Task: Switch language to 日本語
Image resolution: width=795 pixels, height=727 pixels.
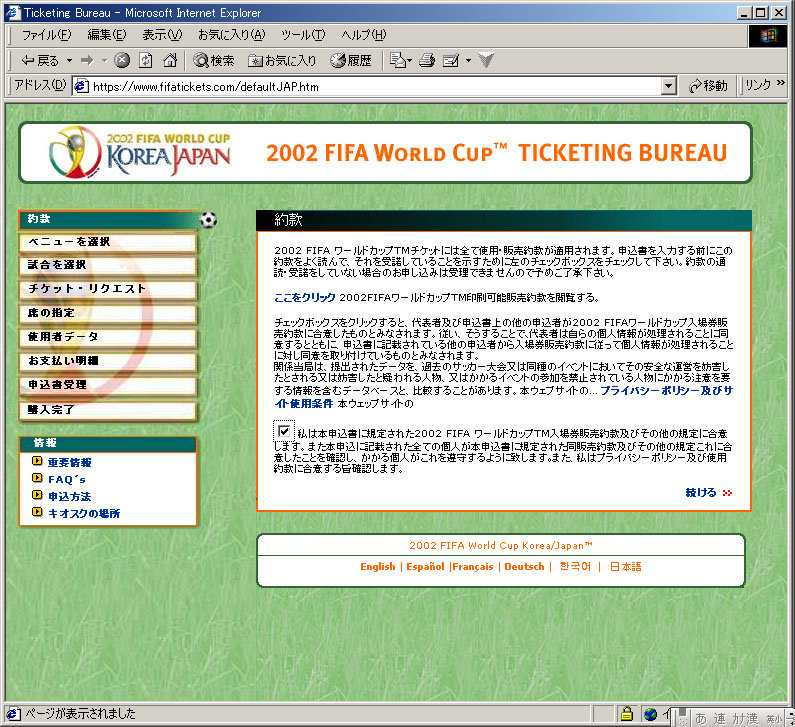Action: 626,566
